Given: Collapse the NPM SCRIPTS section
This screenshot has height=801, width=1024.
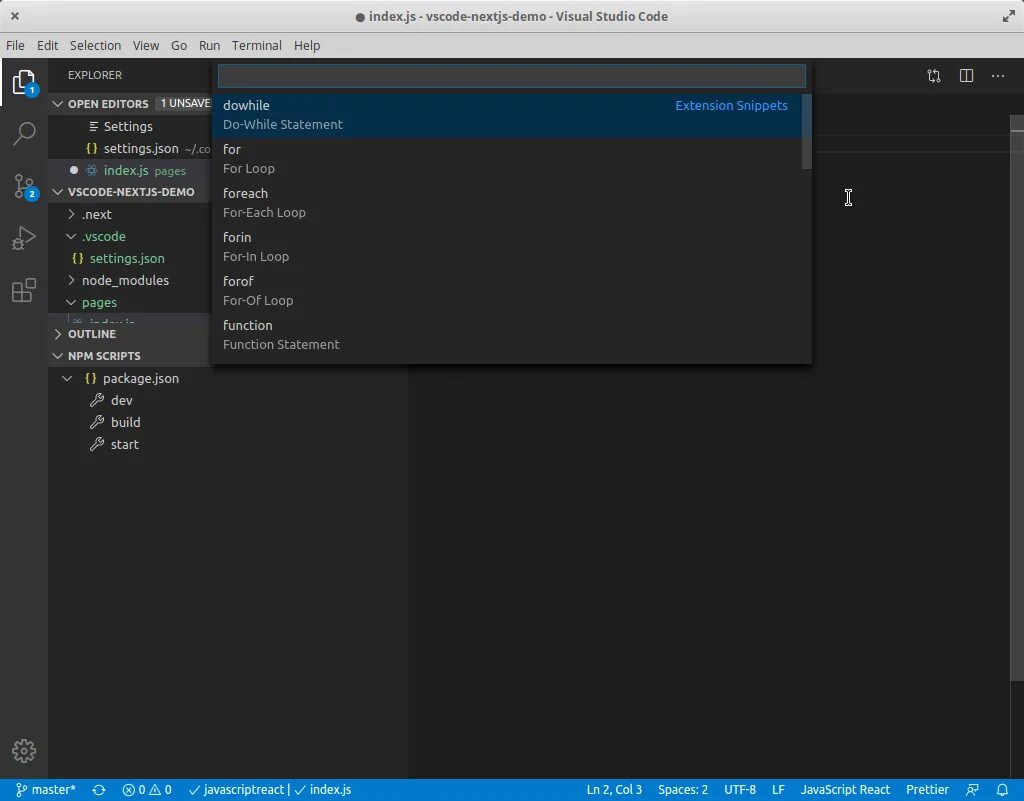Looking at the screenshot, I should click(x=104, y=356).
